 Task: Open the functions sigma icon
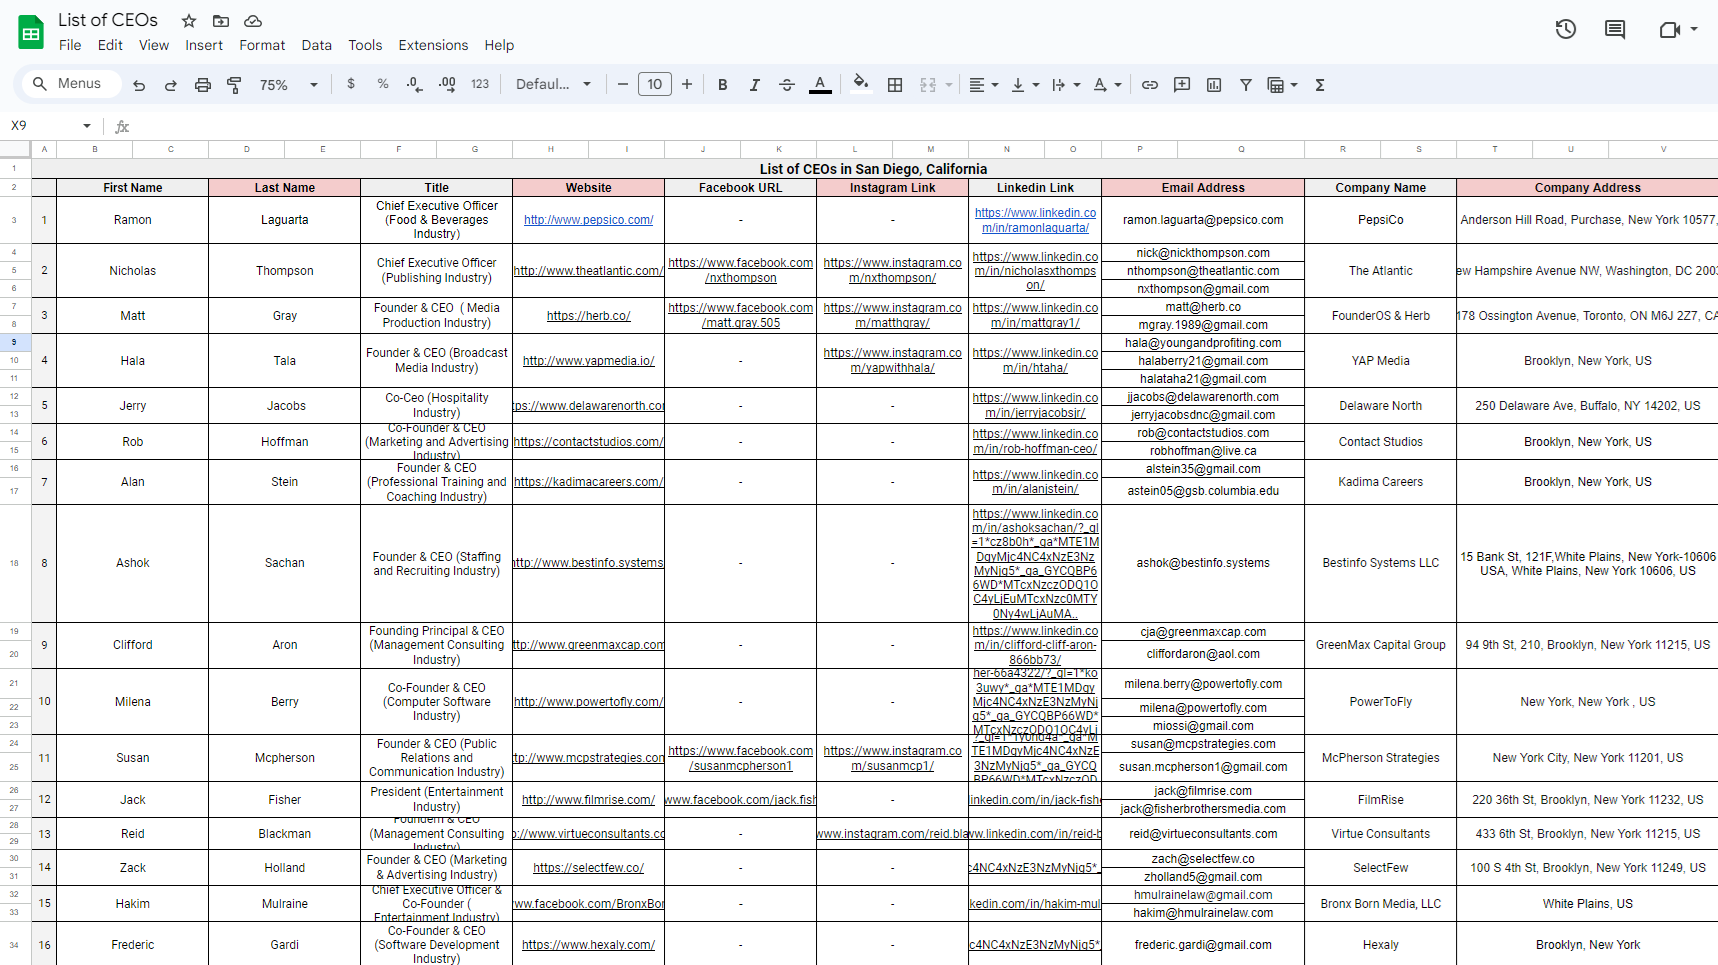click(1320, 85)
